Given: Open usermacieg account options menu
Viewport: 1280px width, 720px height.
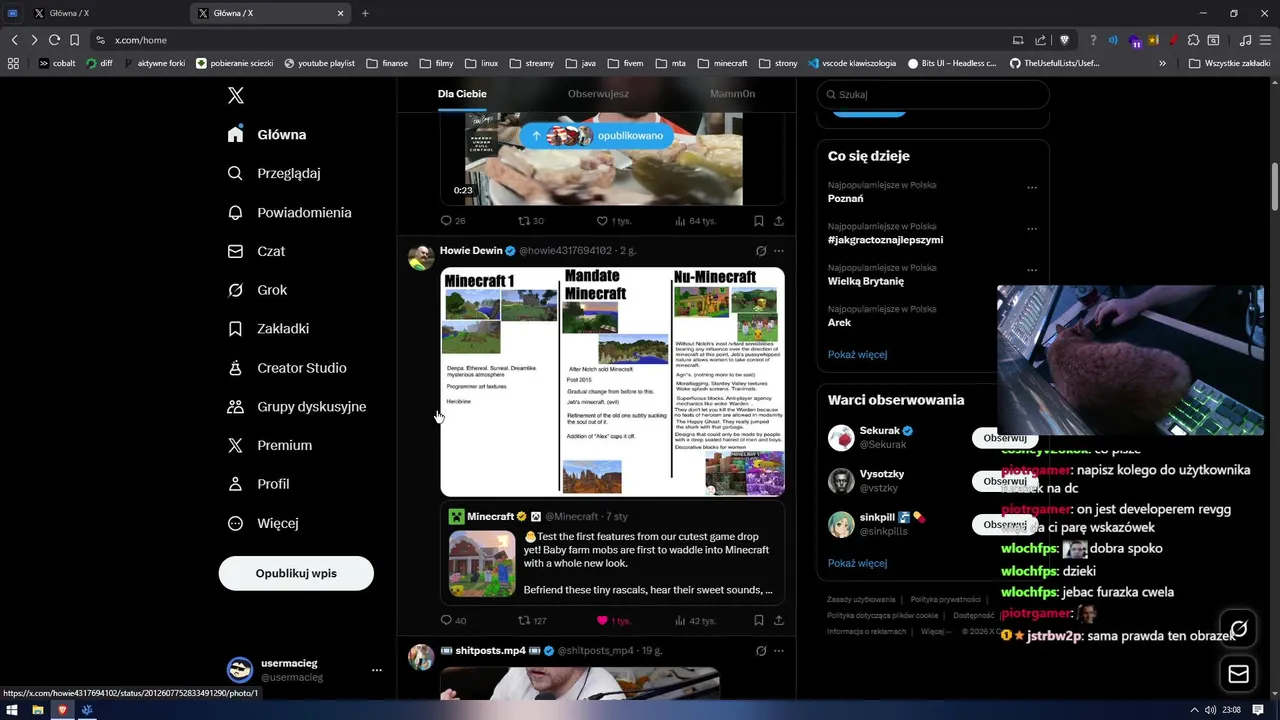Looking at the screenshot, I should click(x=376, y=670).
